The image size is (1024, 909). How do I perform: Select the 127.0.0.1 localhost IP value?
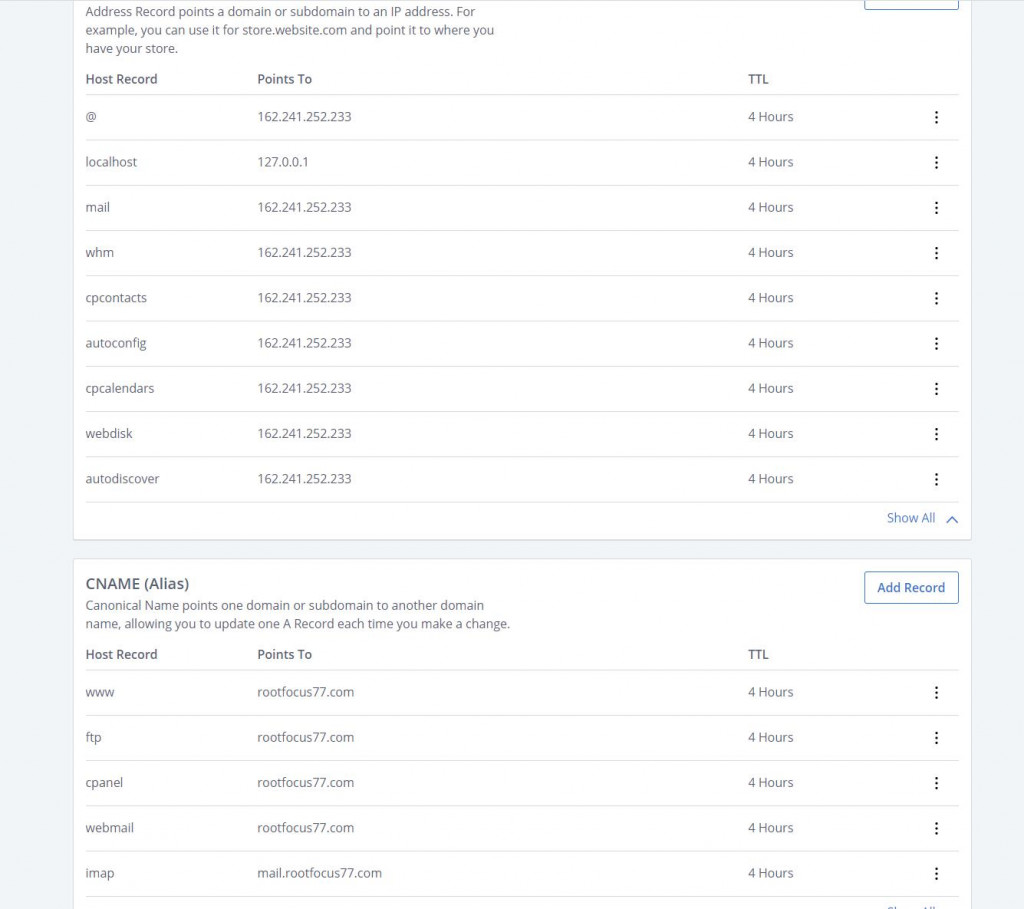click(x=283, y=162)
